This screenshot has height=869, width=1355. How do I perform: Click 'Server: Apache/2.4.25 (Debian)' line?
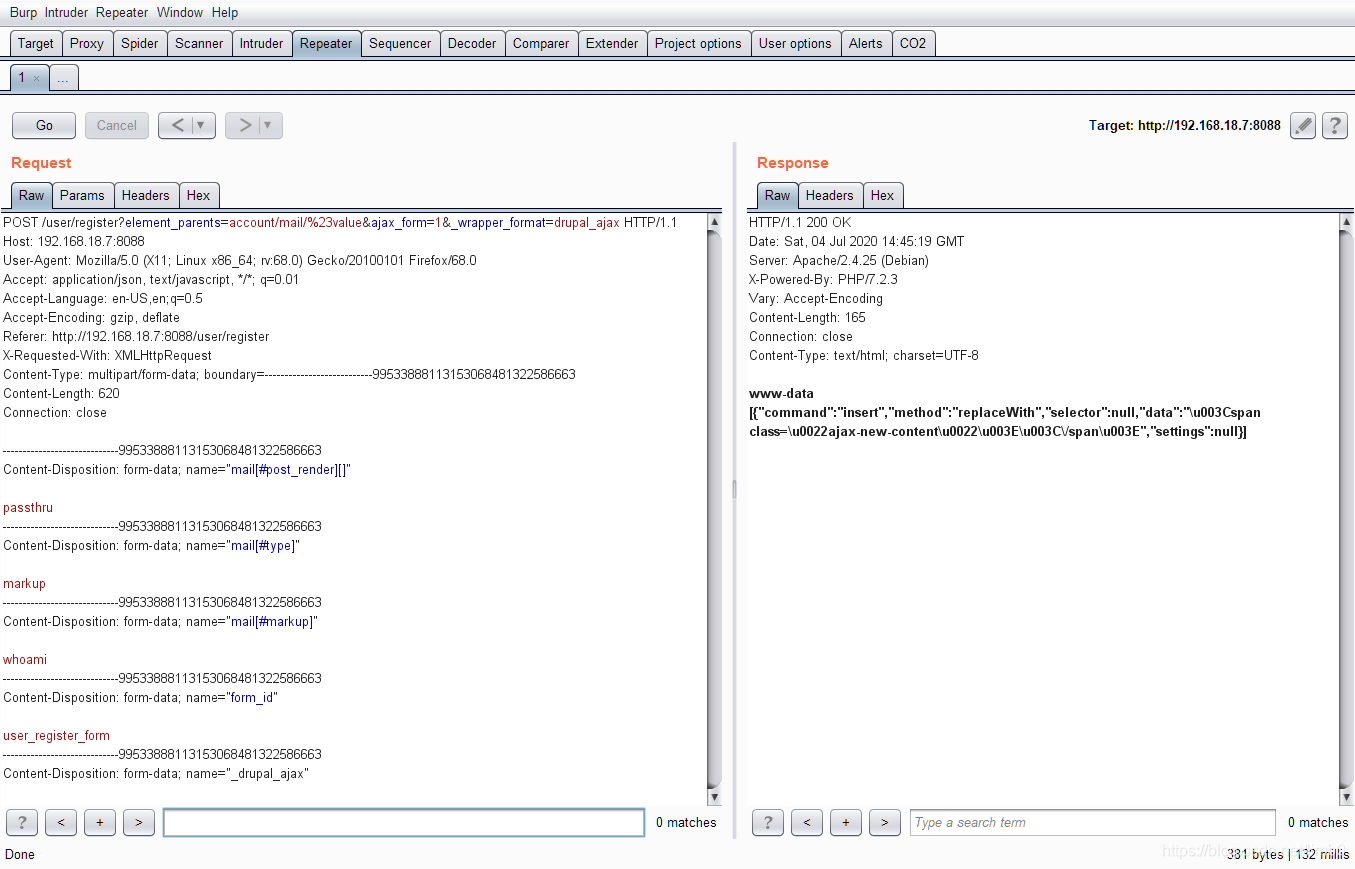(839, 260)
